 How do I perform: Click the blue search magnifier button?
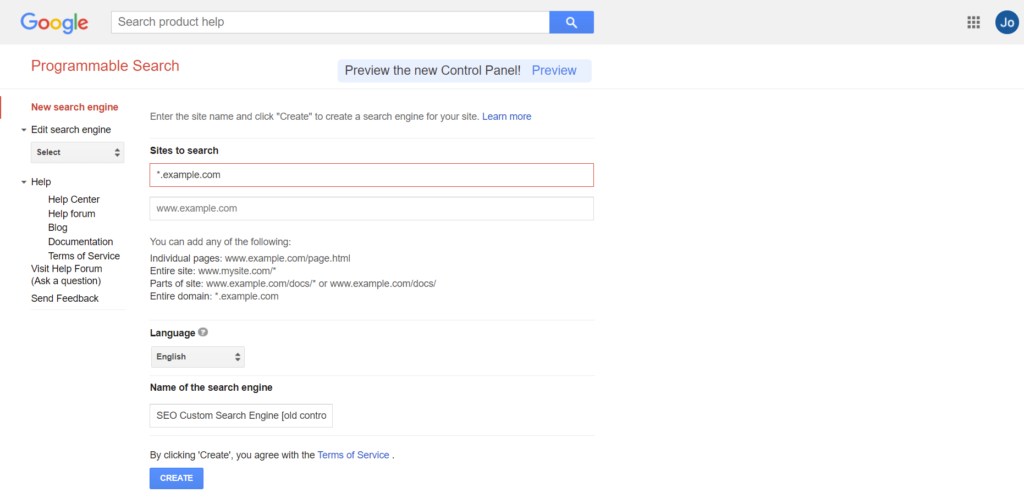(x=571, y=22)
